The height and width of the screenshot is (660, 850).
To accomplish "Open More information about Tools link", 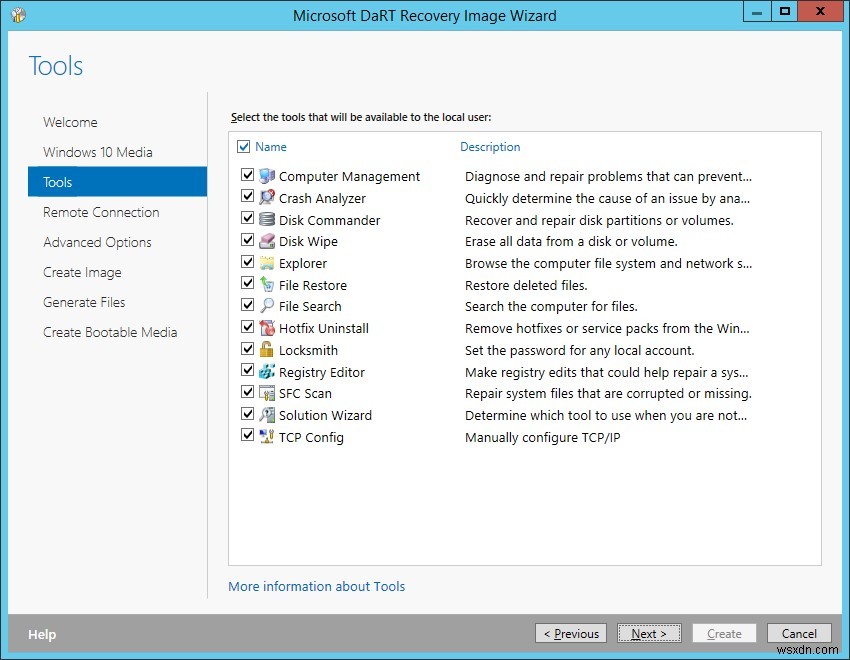I will (317, 586).
